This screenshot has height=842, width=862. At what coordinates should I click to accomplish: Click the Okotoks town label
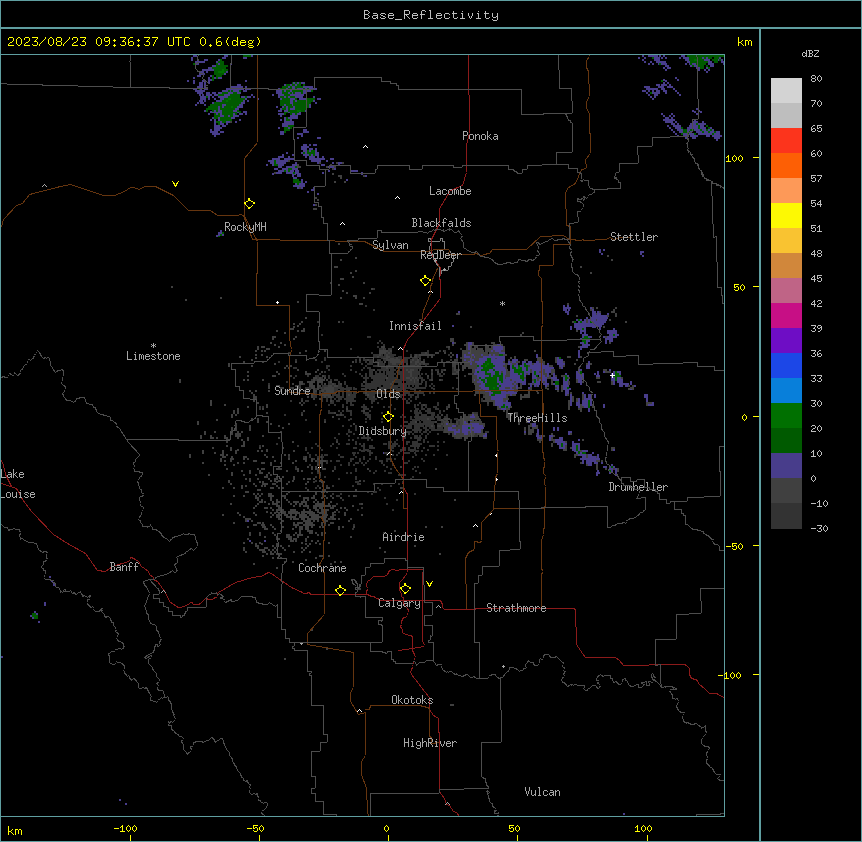412,700
